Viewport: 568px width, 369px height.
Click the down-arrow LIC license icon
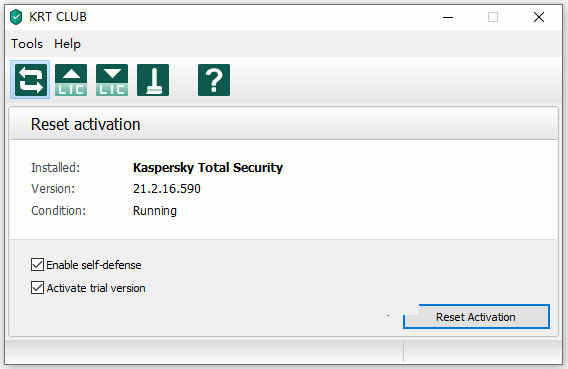click(112, 80)
